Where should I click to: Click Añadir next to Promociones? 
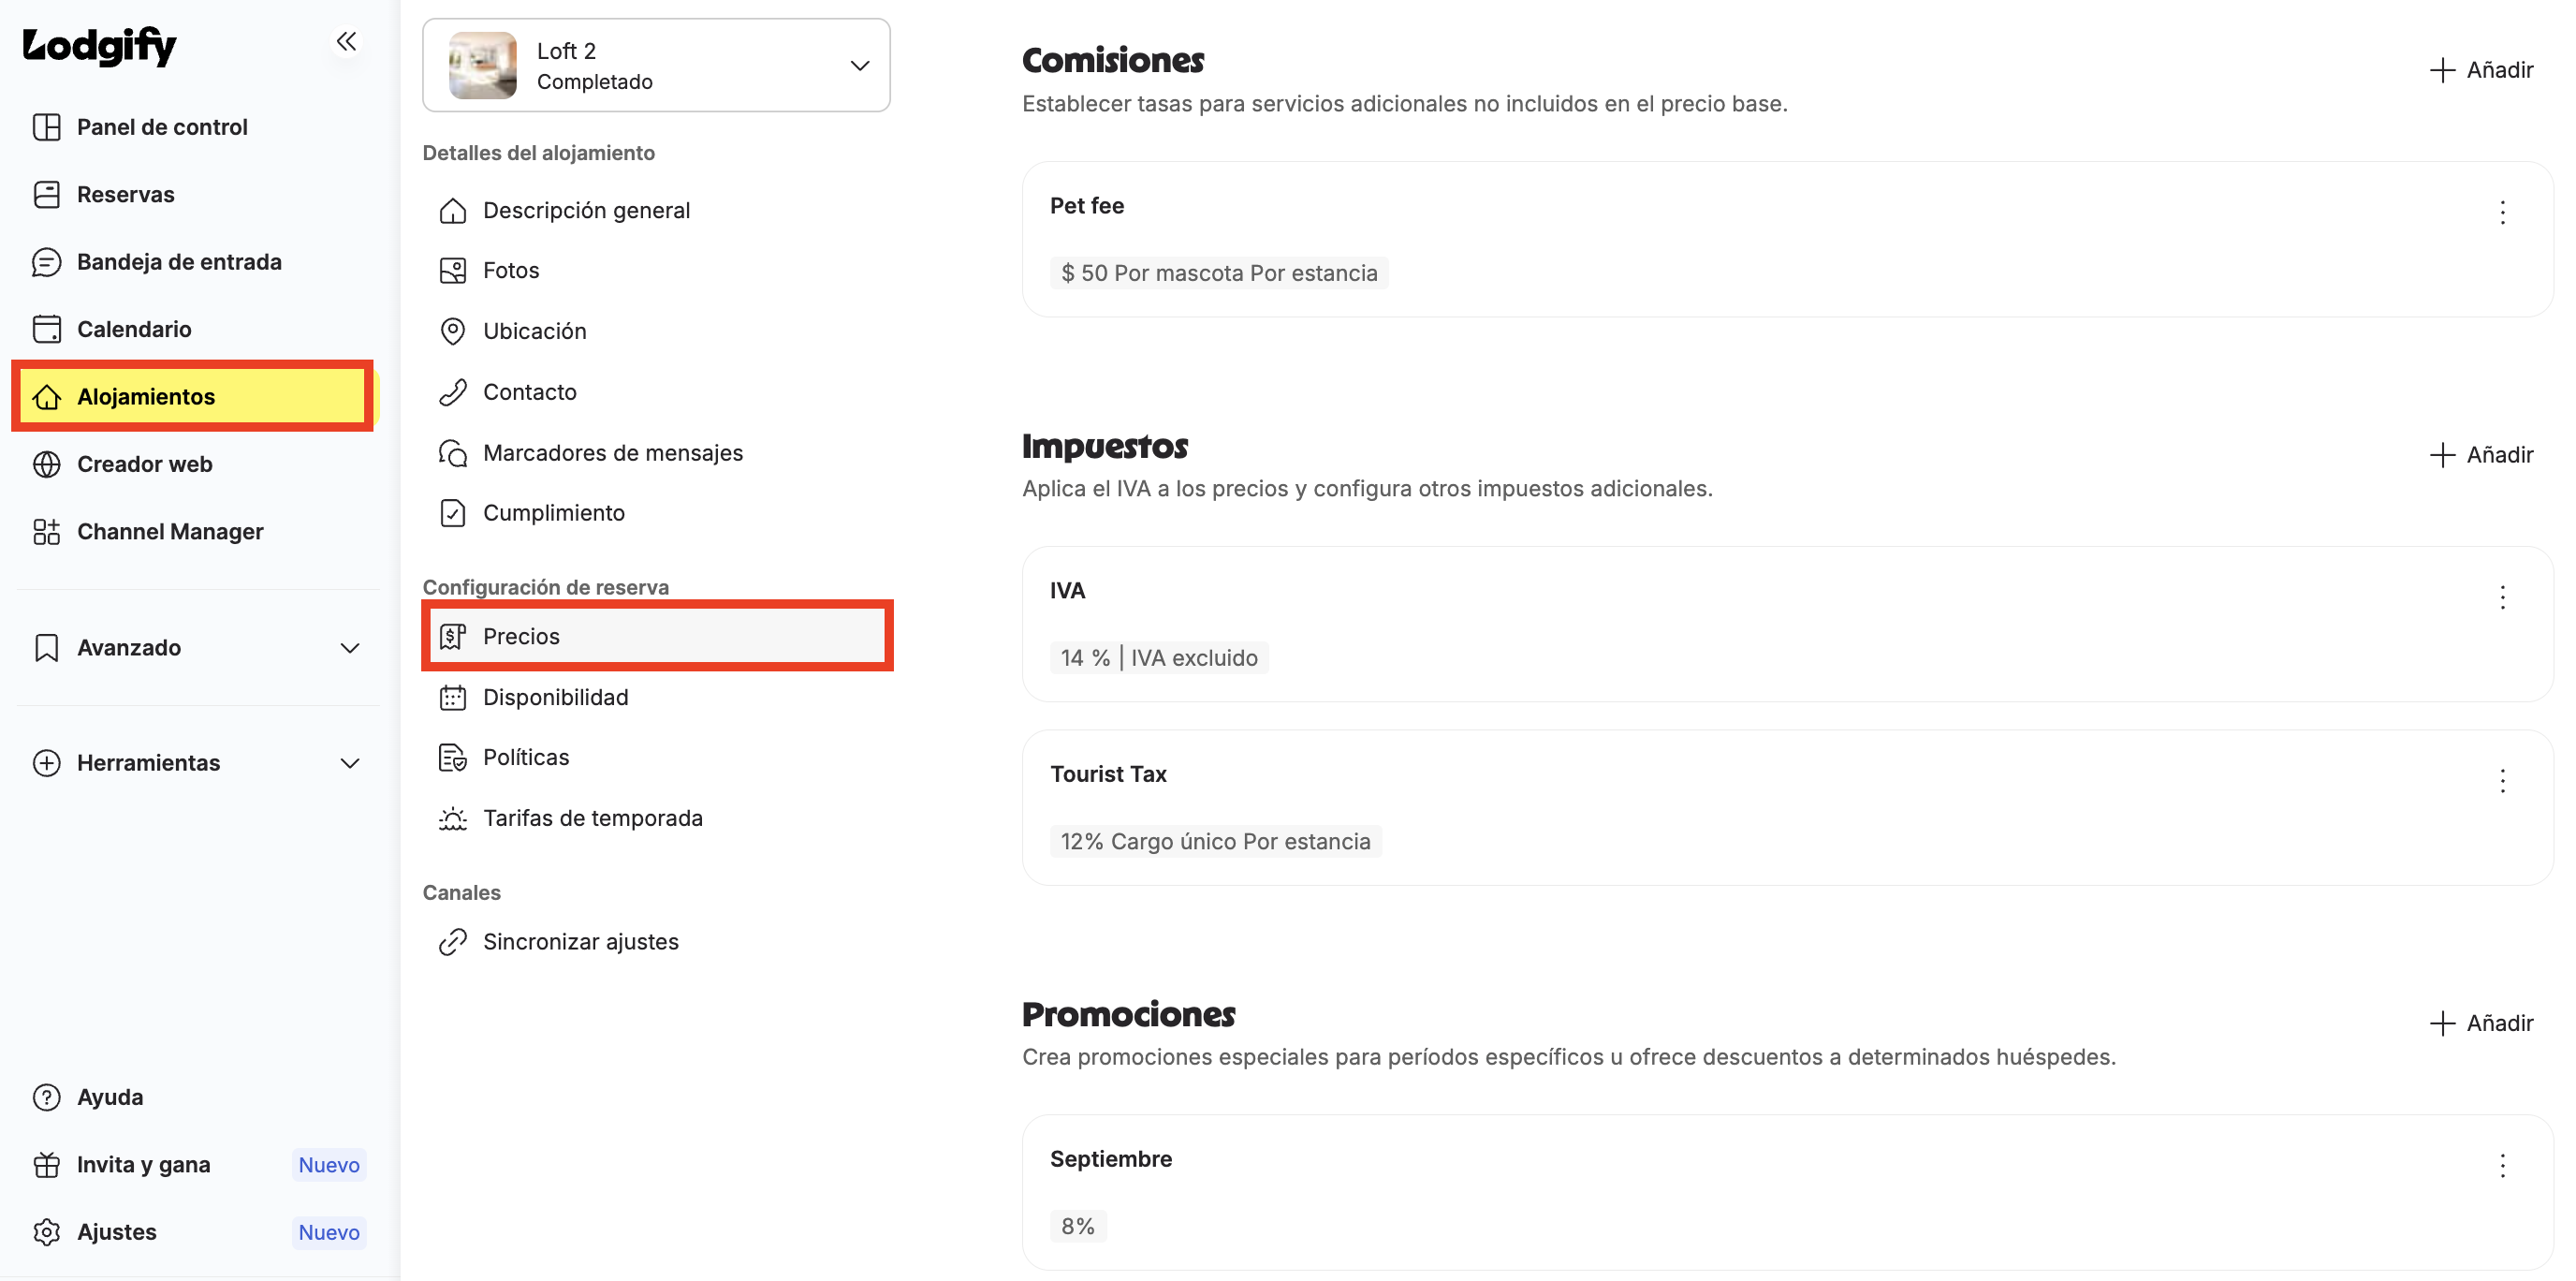pos(2481,1023)
